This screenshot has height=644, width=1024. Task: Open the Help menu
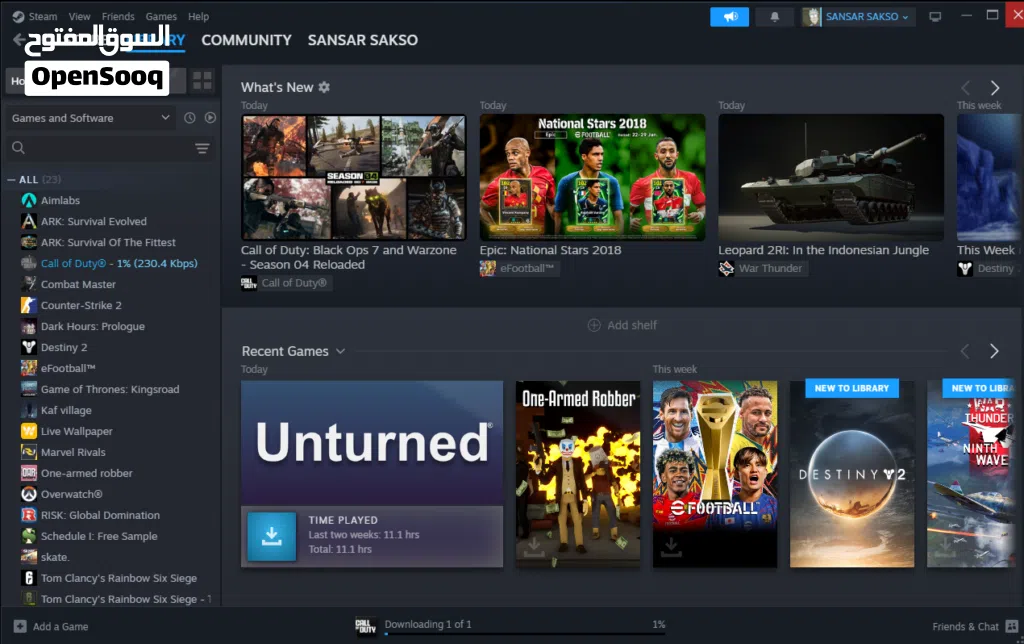pos(199,17)
